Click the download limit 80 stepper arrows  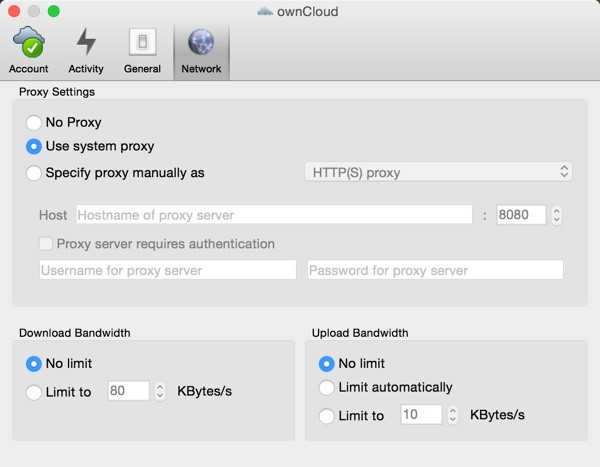[x=160, y=391]
